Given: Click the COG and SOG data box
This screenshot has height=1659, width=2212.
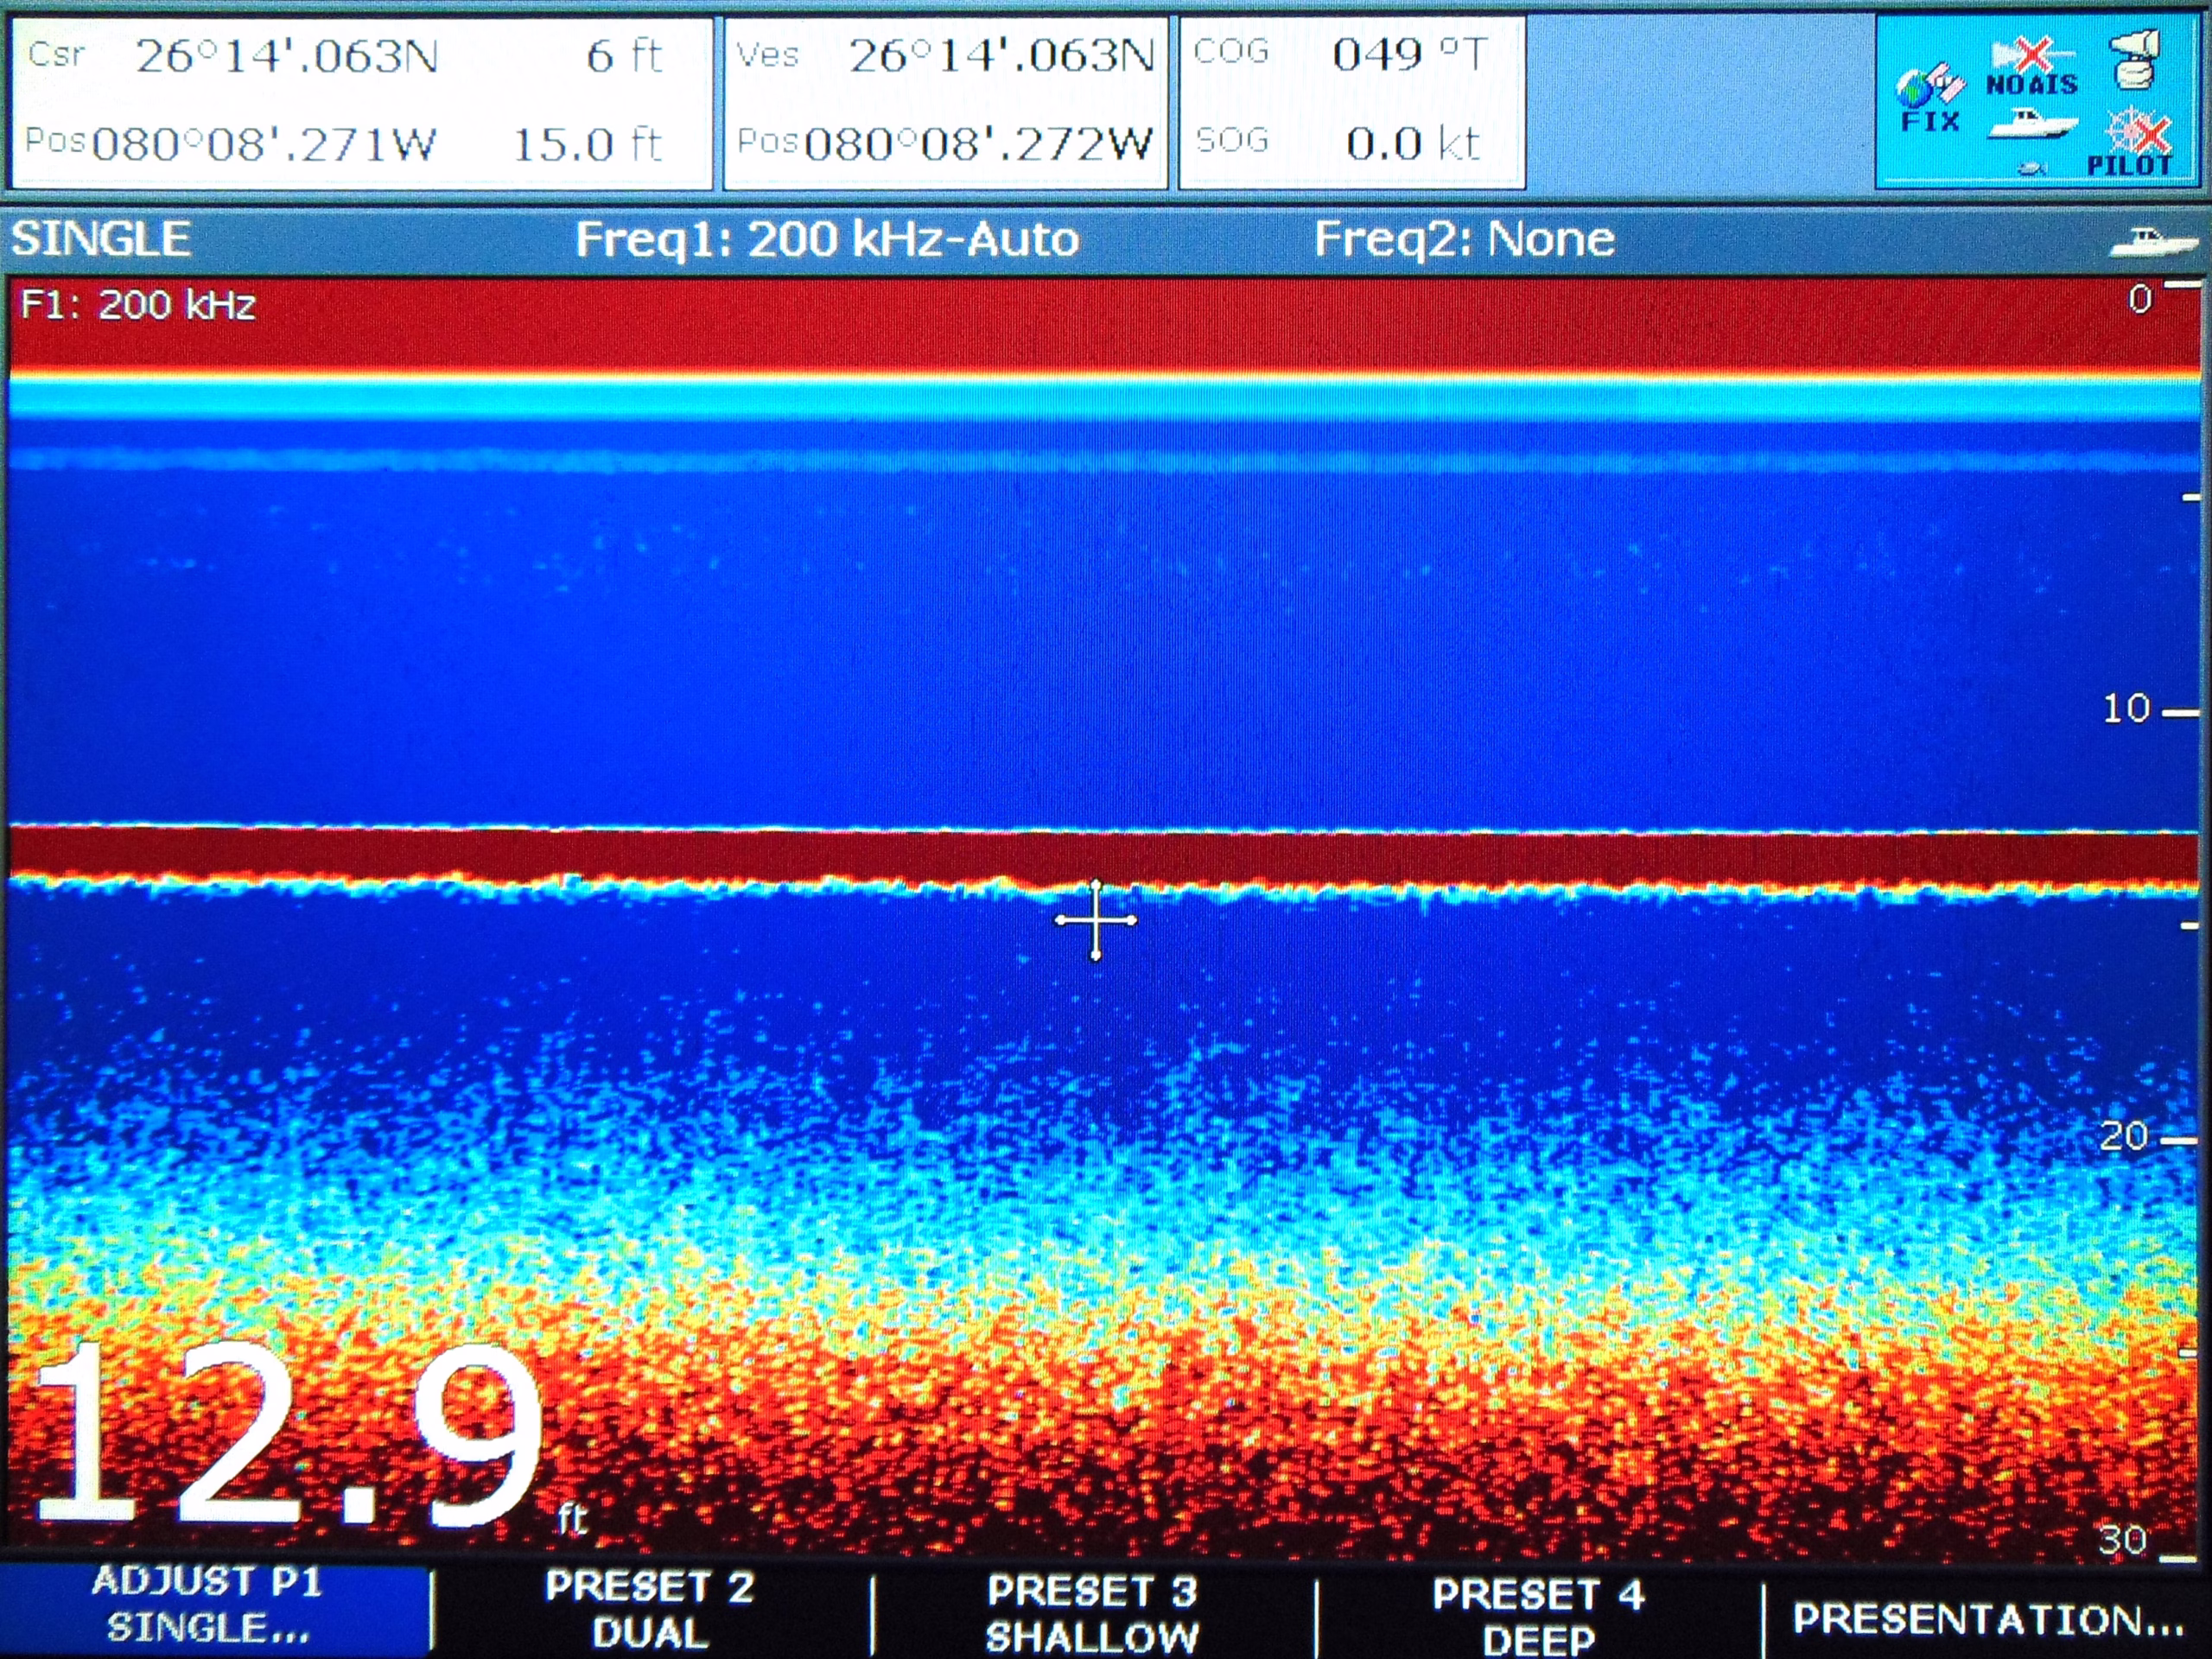Looking at the screenshot, I should coord(1351,101).
